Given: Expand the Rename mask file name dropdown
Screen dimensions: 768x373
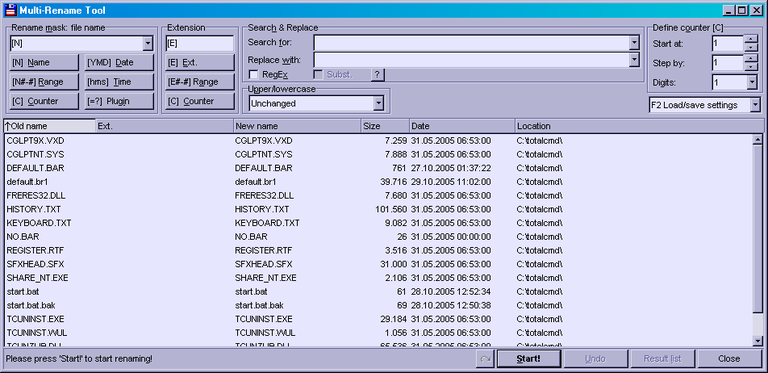Looking at the screenshot, I should pos(148,44).
